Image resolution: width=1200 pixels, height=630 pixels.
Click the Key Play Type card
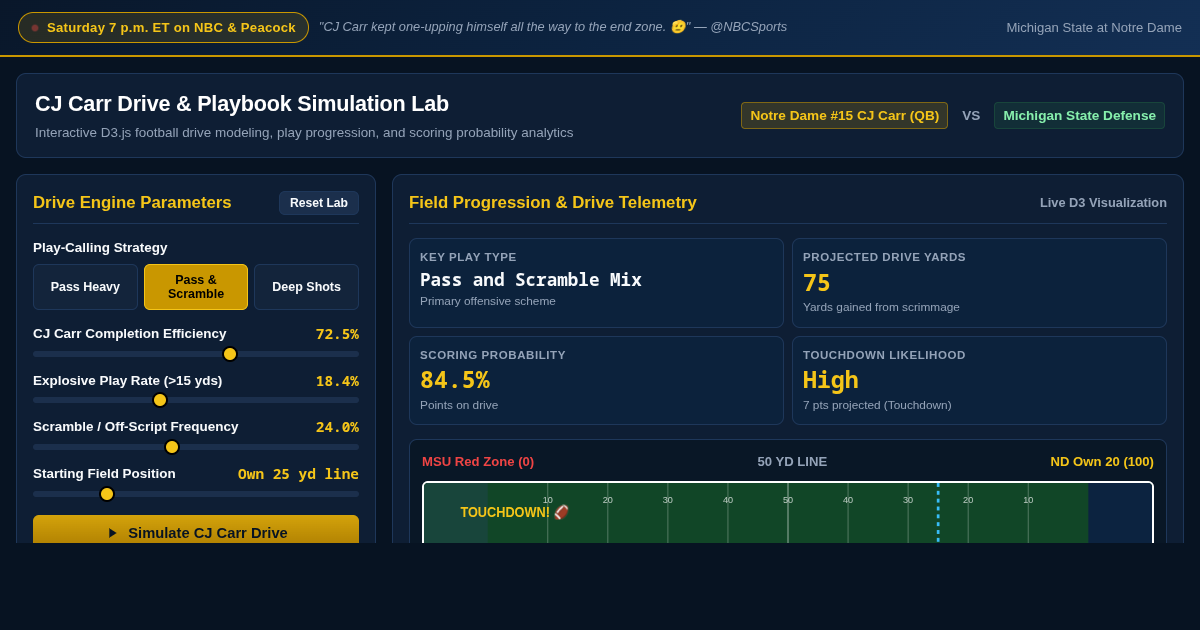[596, 283]
